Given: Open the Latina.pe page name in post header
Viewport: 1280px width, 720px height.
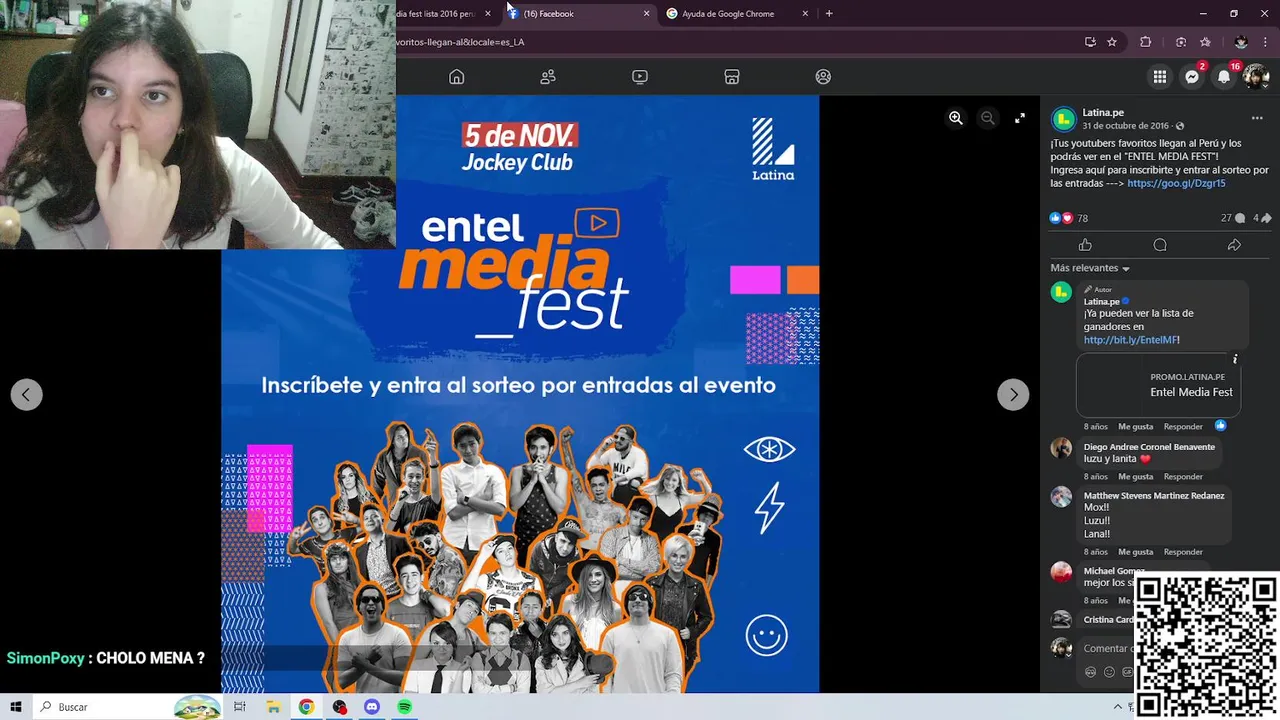Looking at the screenshot, I should [x=1103, y=113].
